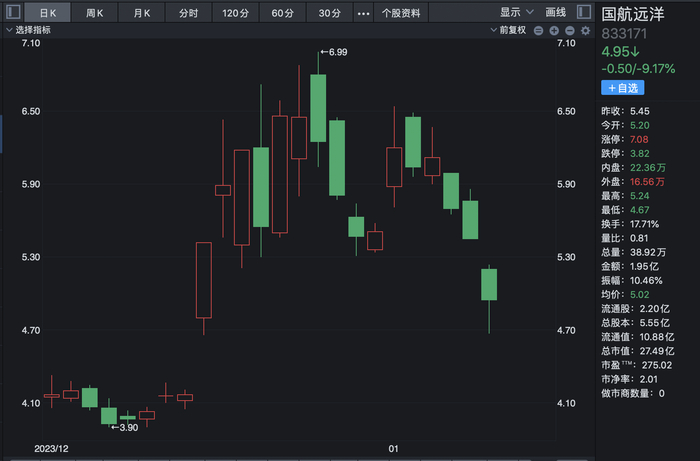Open the 个股资料 stock info tab
This screenshot has height=461, width=700.
click(x=400, y=13)
